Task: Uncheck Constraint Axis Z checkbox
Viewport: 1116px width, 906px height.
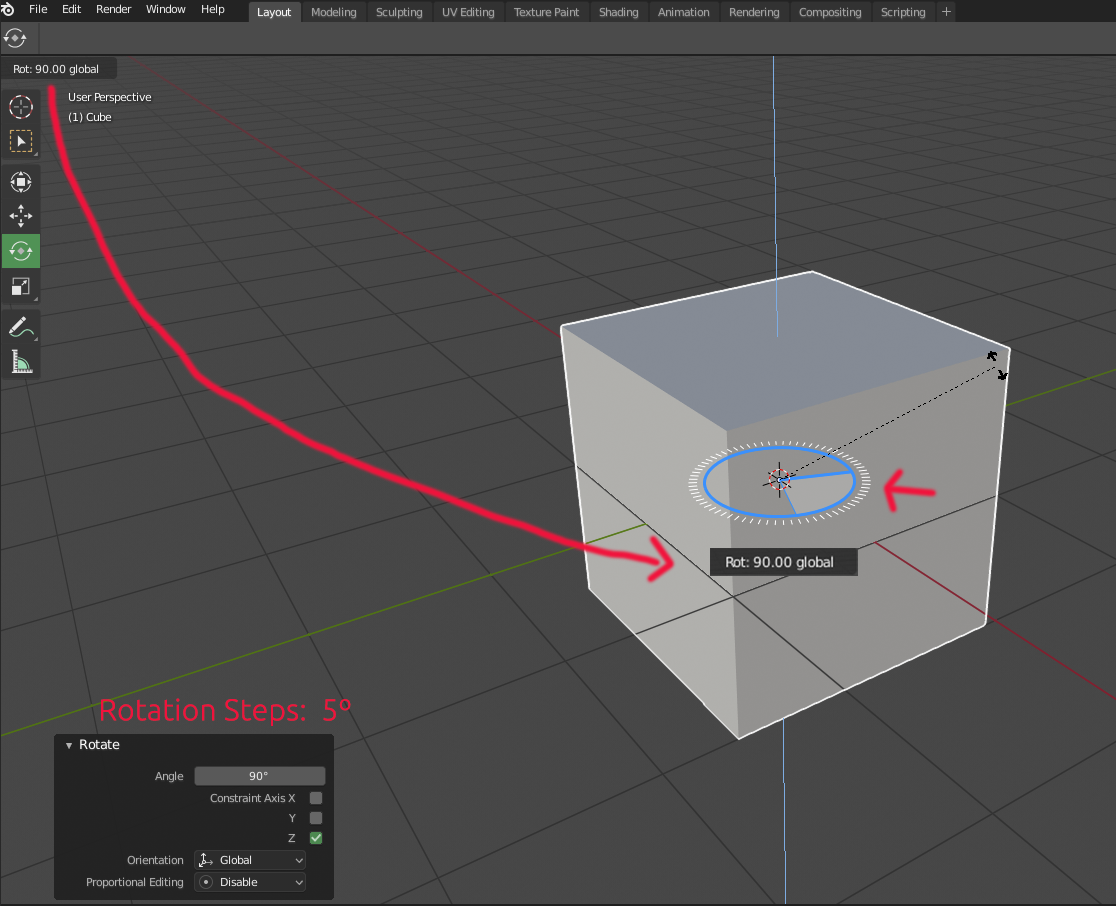Action: click(316, 838)
